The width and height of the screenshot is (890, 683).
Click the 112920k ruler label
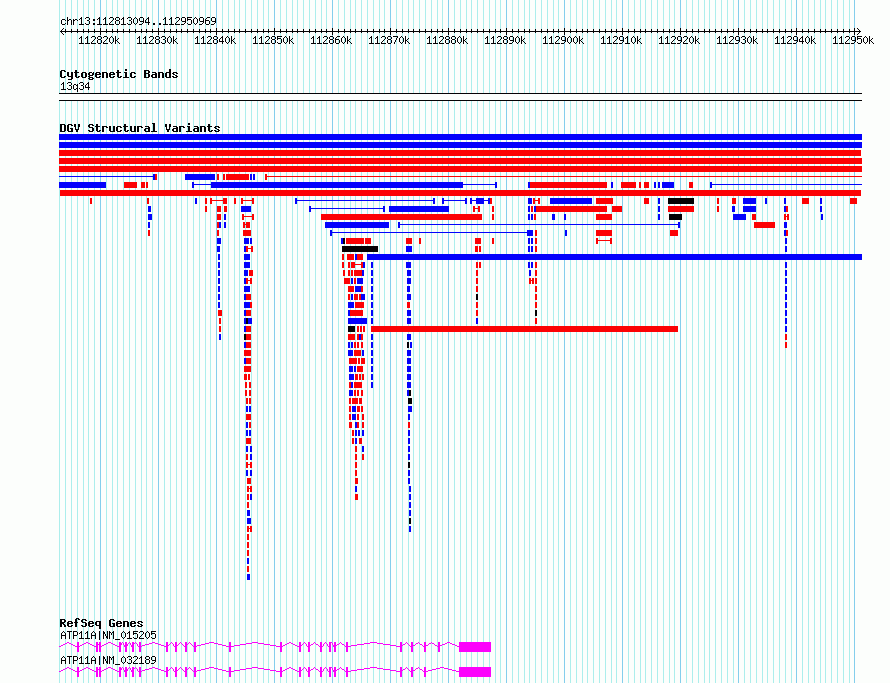coord(679,40)
